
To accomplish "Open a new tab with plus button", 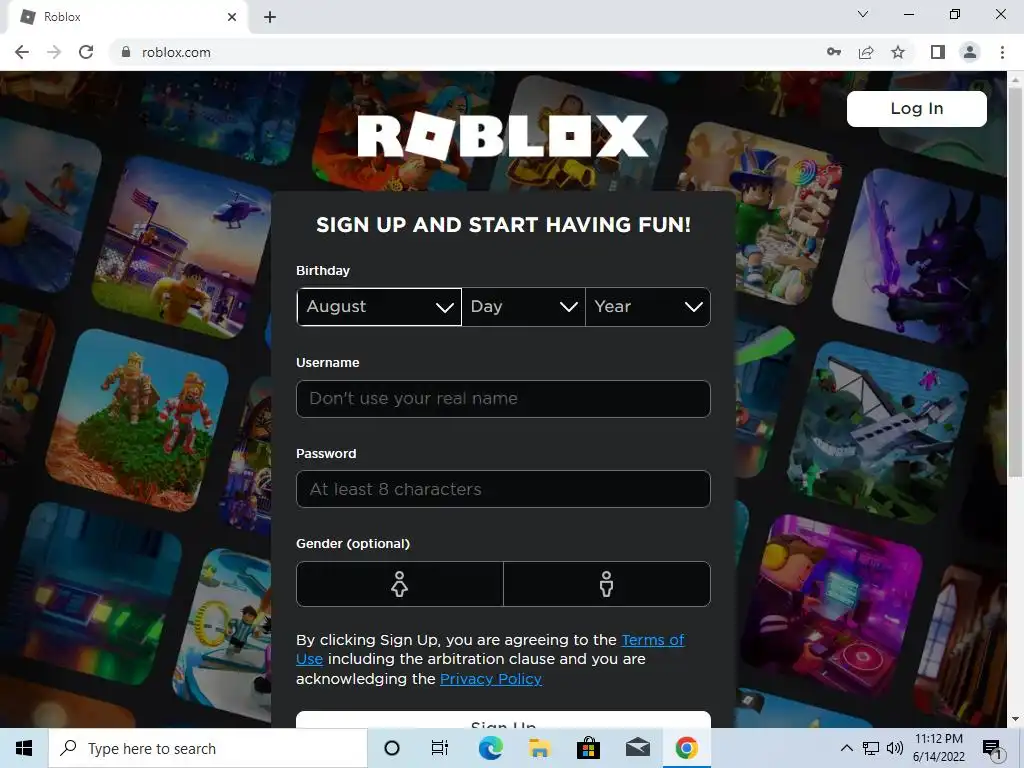I will tap(270, 17).
